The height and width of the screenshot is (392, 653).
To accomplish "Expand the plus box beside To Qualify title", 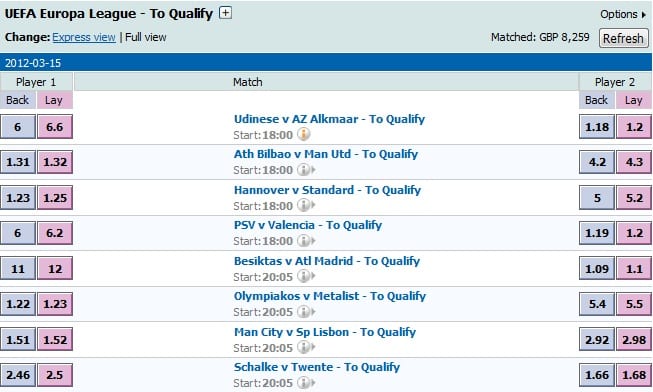I will pos(225,13).
